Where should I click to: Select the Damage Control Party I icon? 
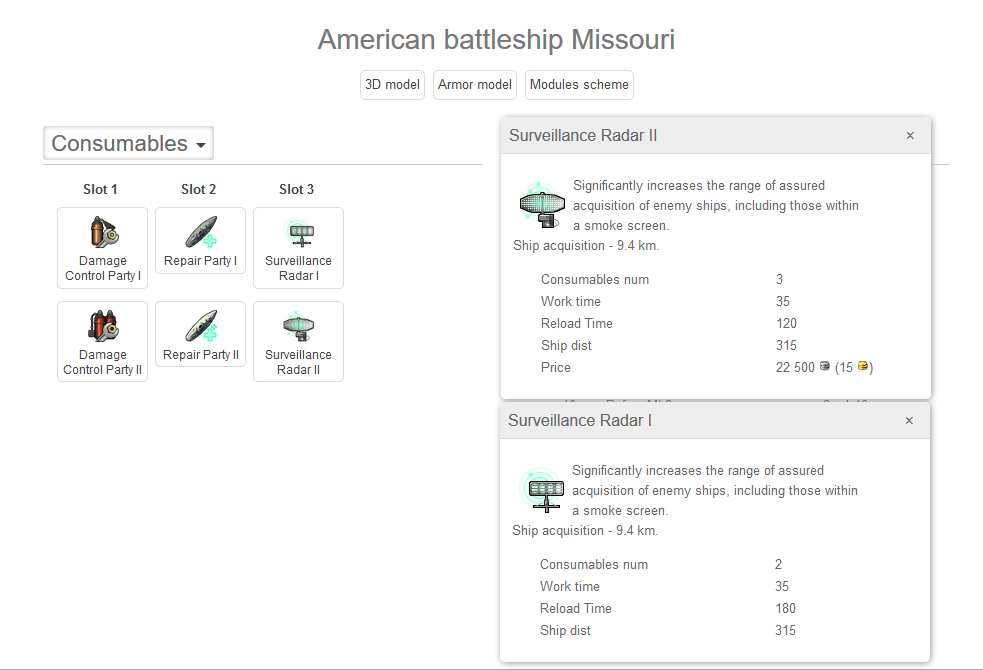coord(102,234)
